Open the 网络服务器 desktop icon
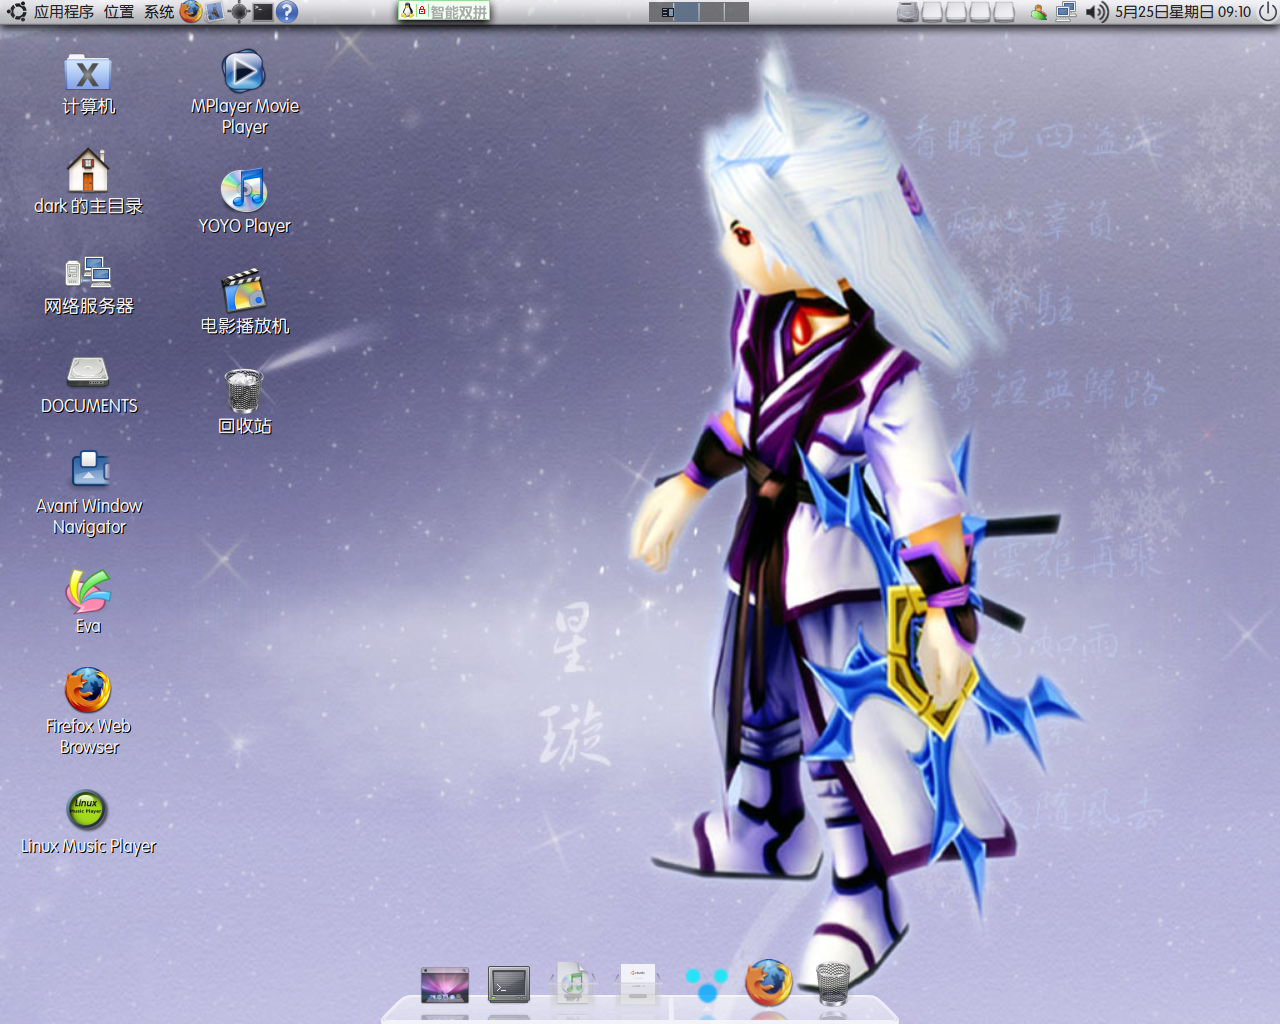The image size is (1280, 1024). 88,285
